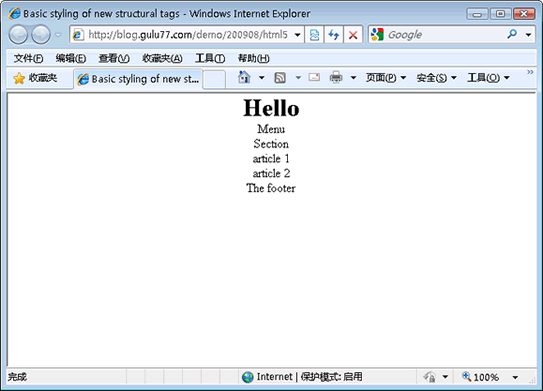Click the 'Menu' text on page
This screenshot has height=391, width=543.
tap(271, 129)
